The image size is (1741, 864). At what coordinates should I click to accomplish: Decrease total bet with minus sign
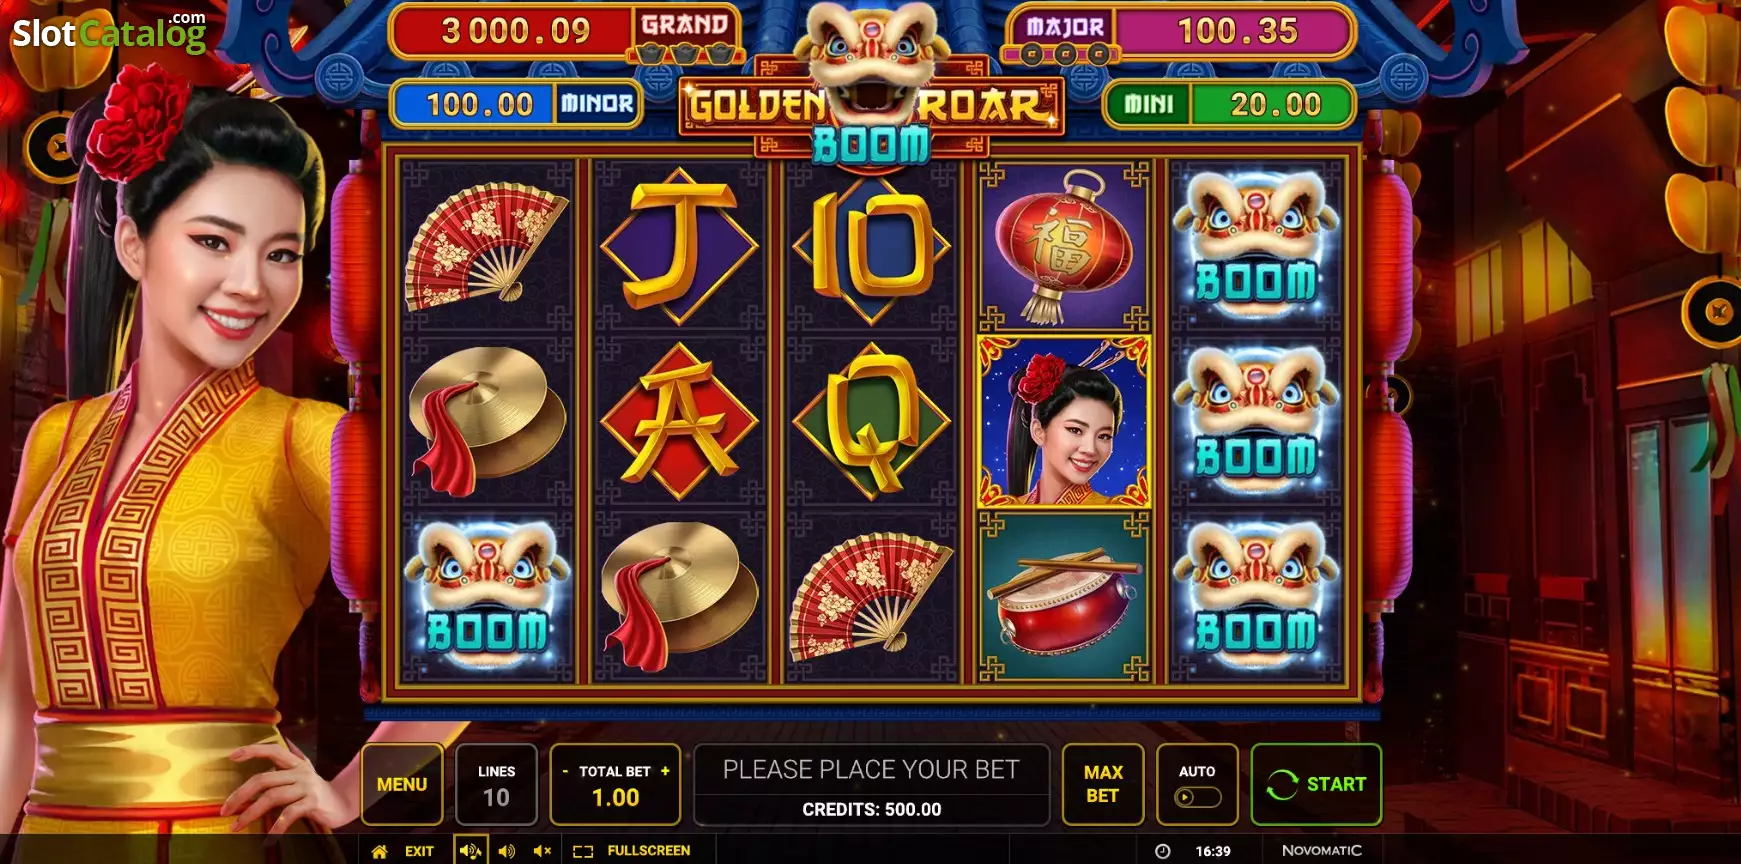[x=565, y=771]
